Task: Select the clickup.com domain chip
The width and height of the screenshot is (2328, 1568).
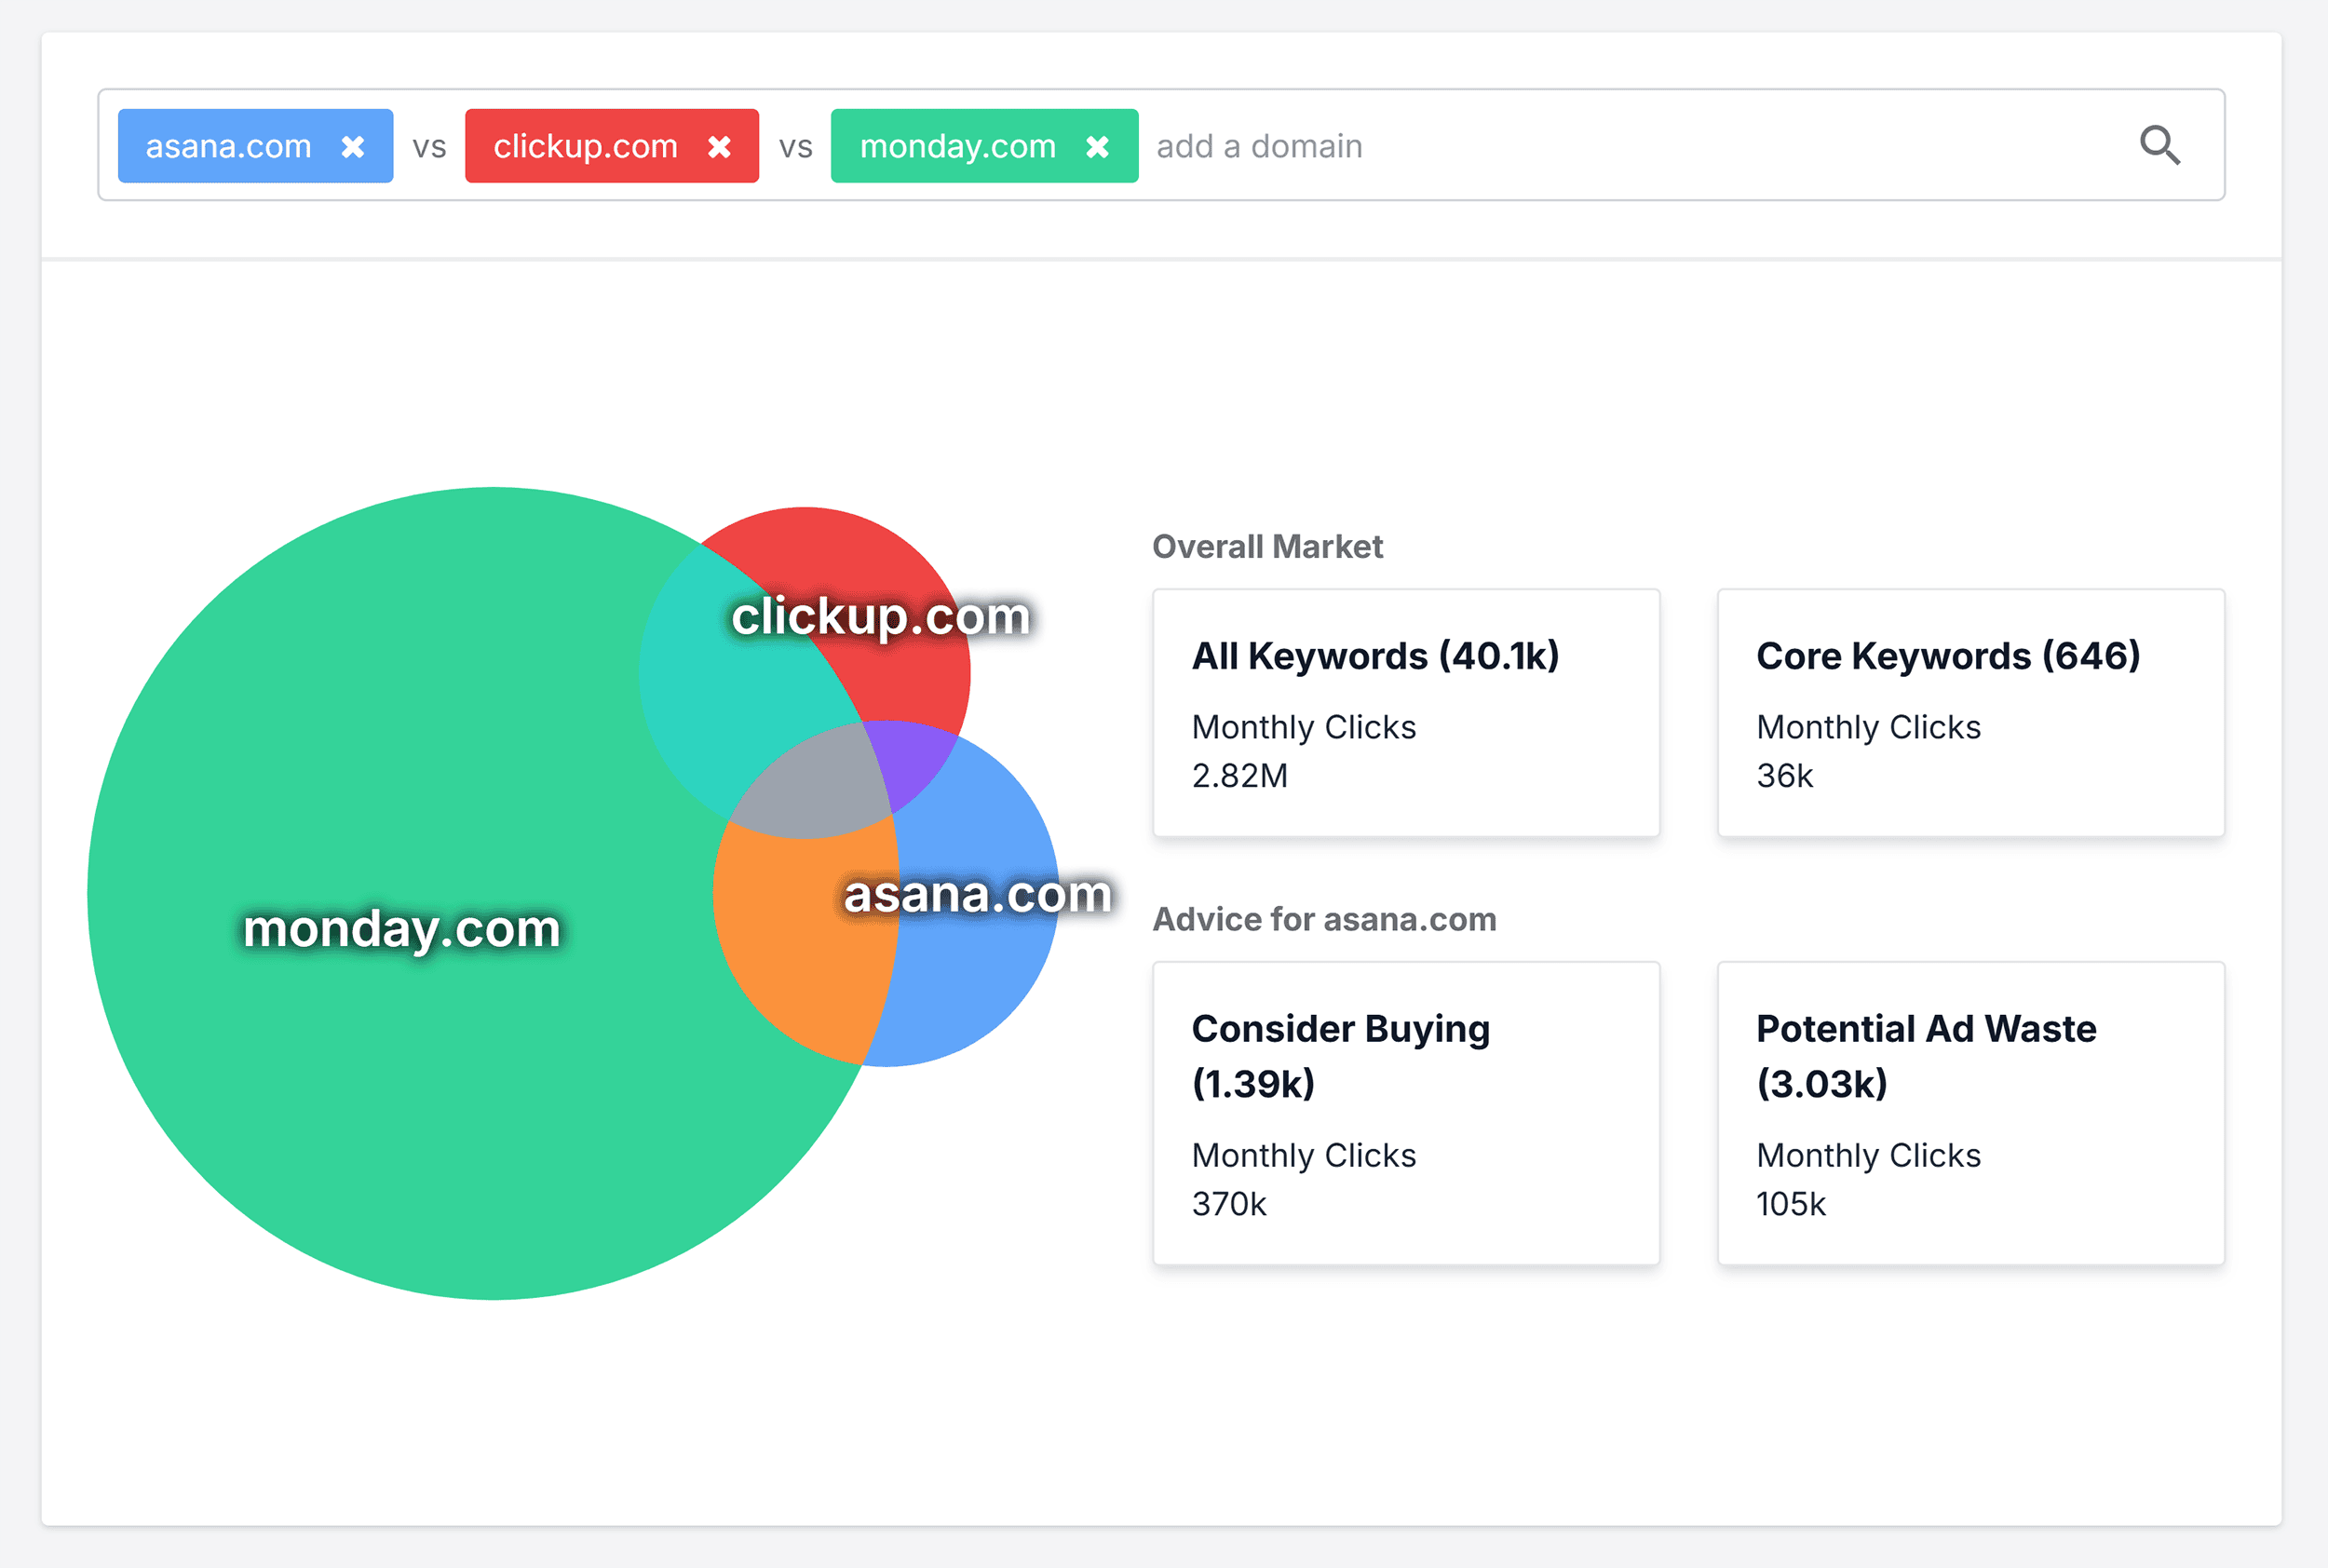Action: 585,146
